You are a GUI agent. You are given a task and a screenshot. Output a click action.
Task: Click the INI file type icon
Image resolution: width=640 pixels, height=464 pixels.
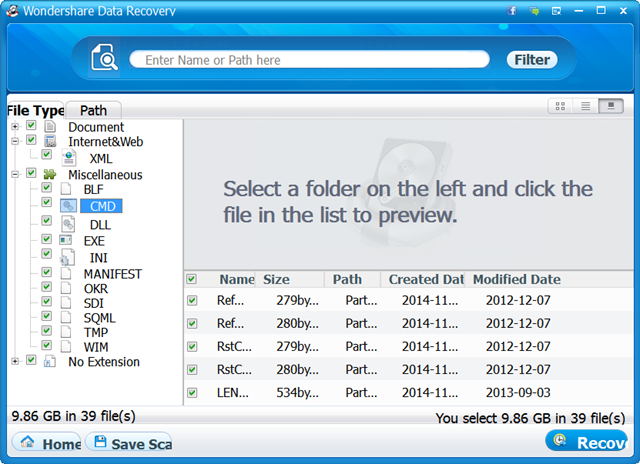coord(67,257)
